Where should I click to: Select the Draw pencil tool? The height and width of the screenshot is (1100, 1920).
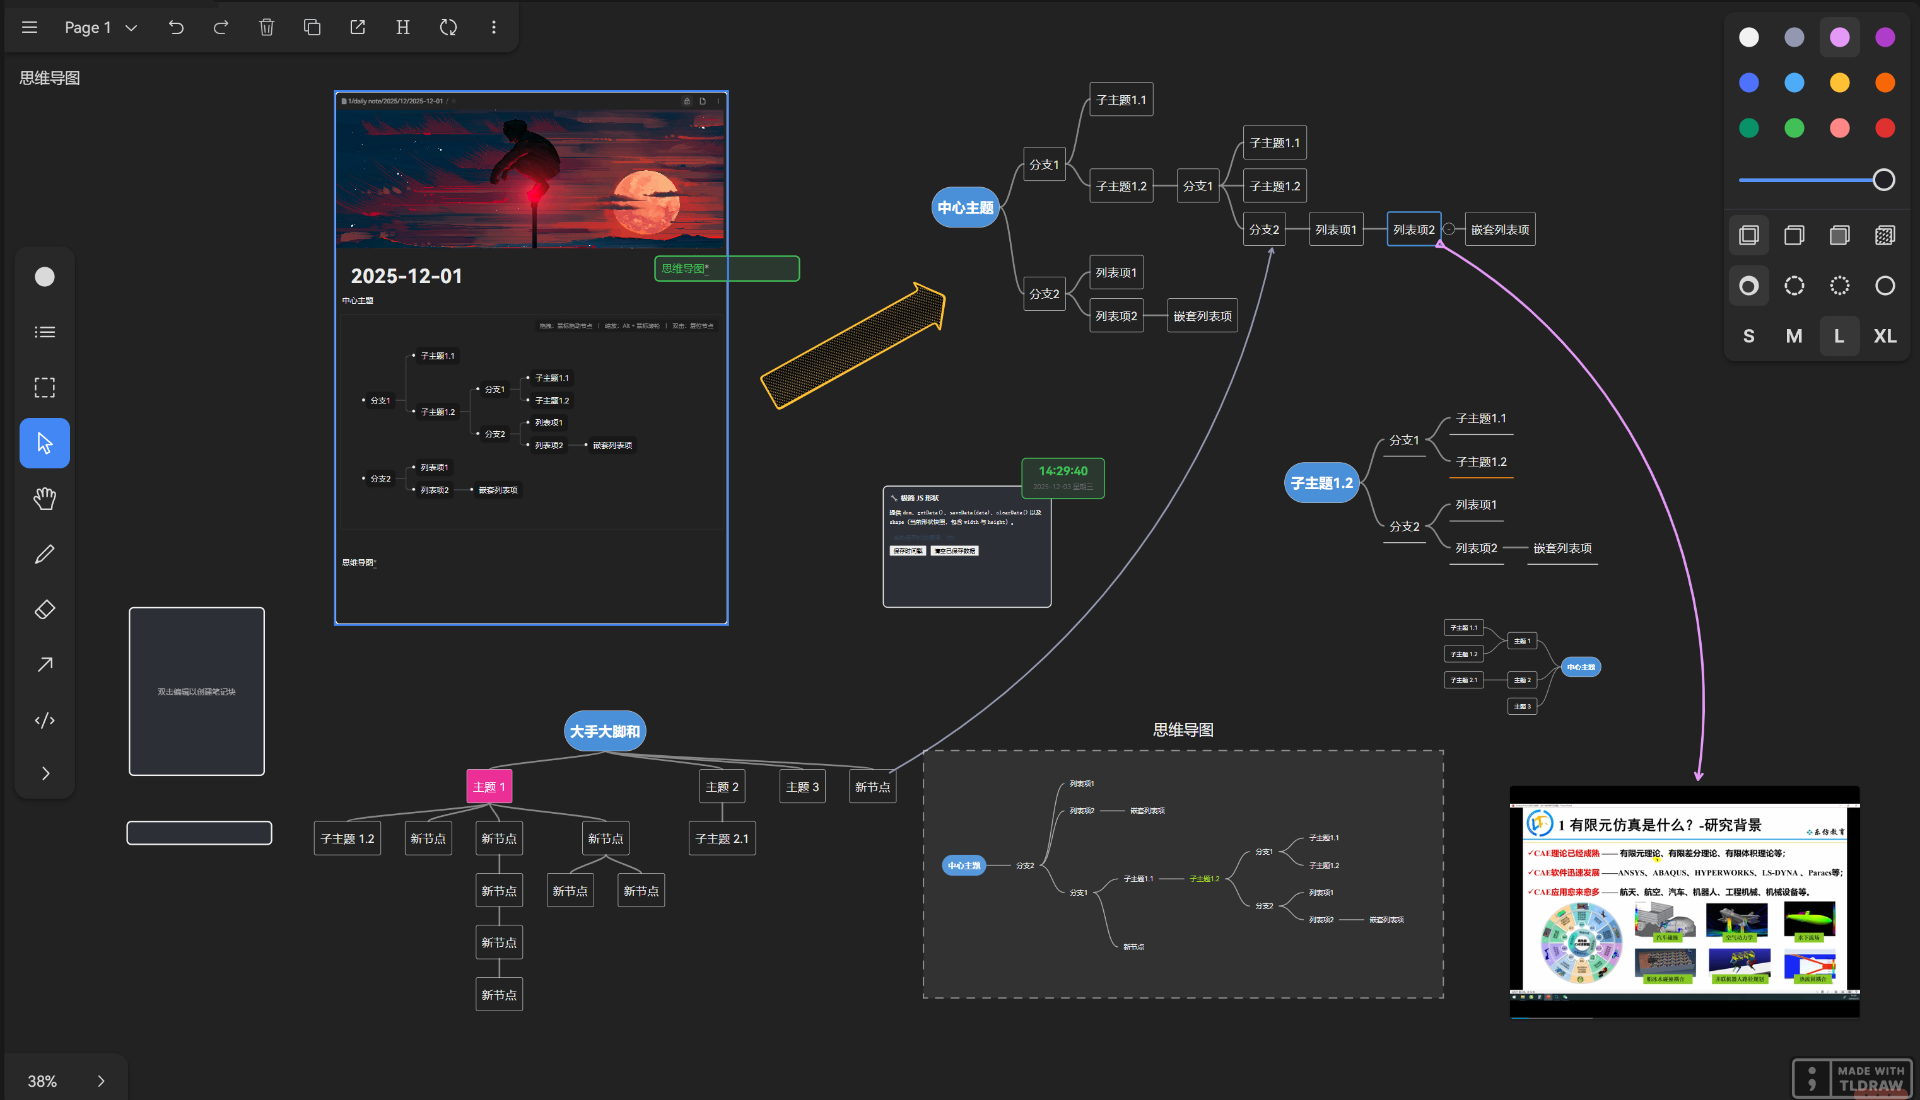(45, 554)
